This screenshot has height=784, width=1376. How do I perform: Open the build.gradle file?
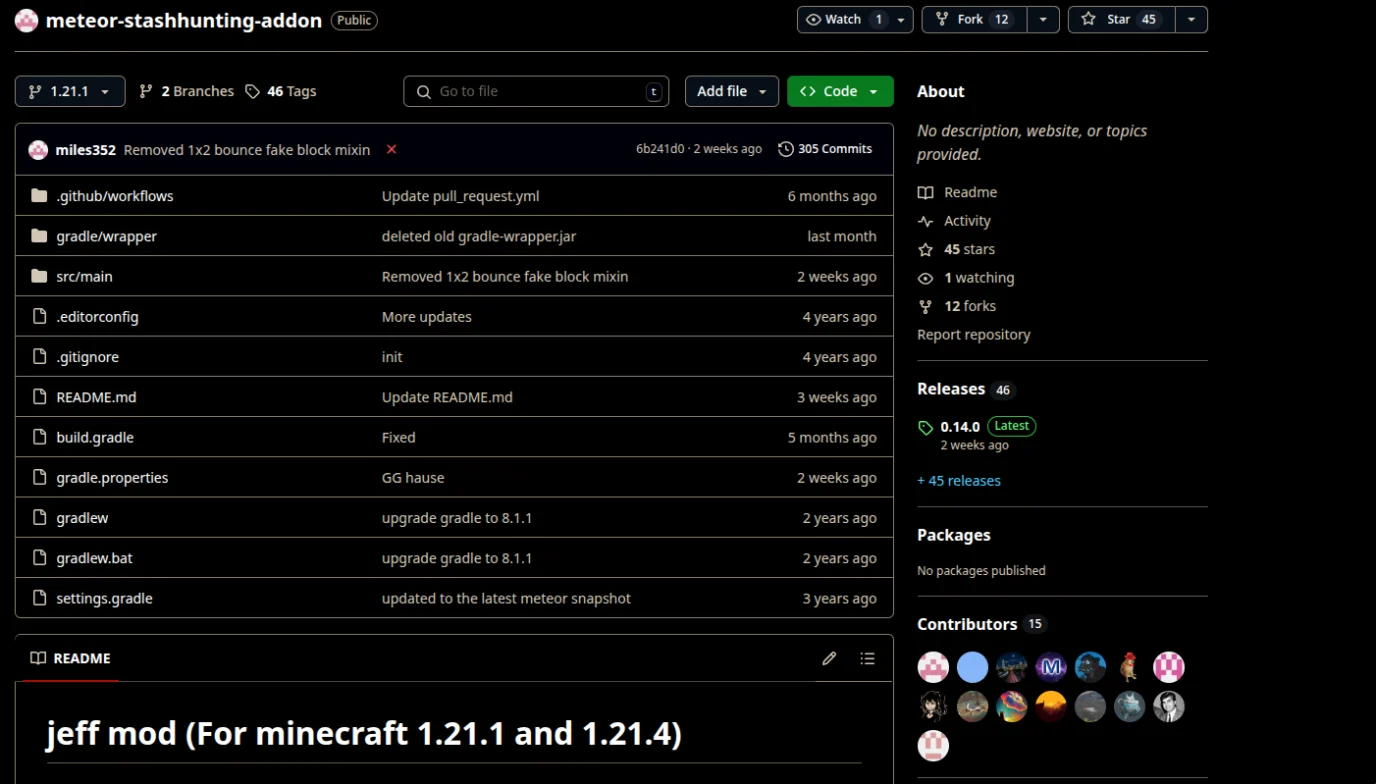click(95, 437)
